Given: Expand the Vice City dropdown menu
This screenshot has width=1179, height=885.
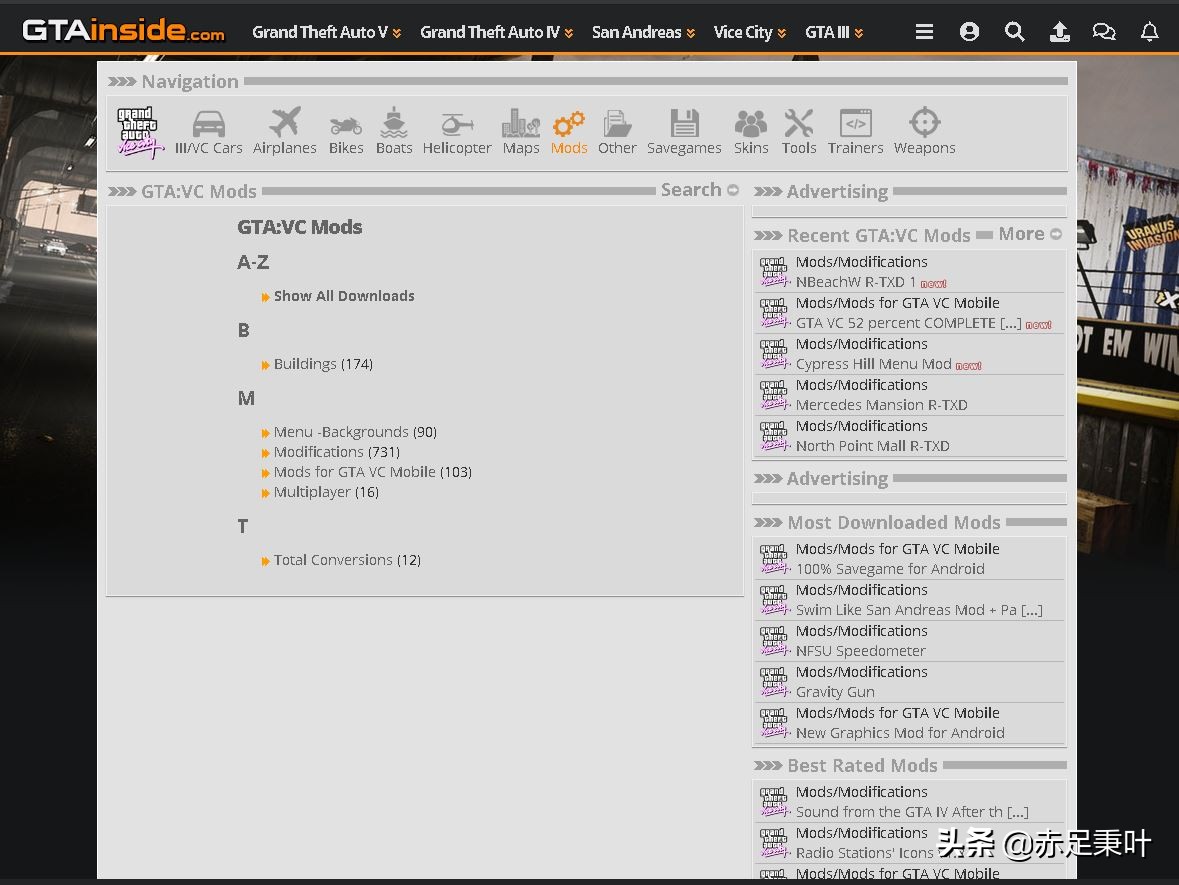Looking at the screenshot, I should [x=750, y=32].
